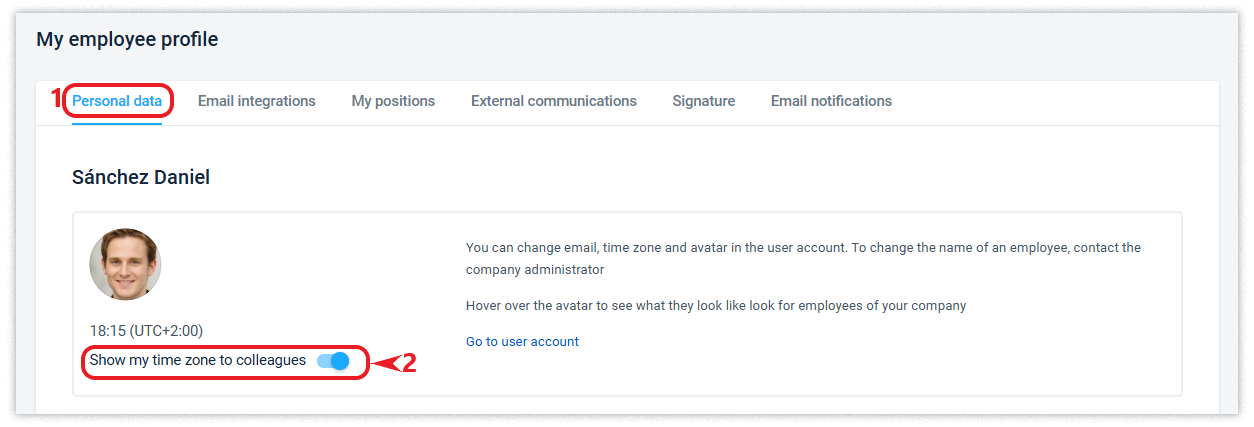Open the Personal data tab
Viewport: 1254px width, 427px height.
117,101
